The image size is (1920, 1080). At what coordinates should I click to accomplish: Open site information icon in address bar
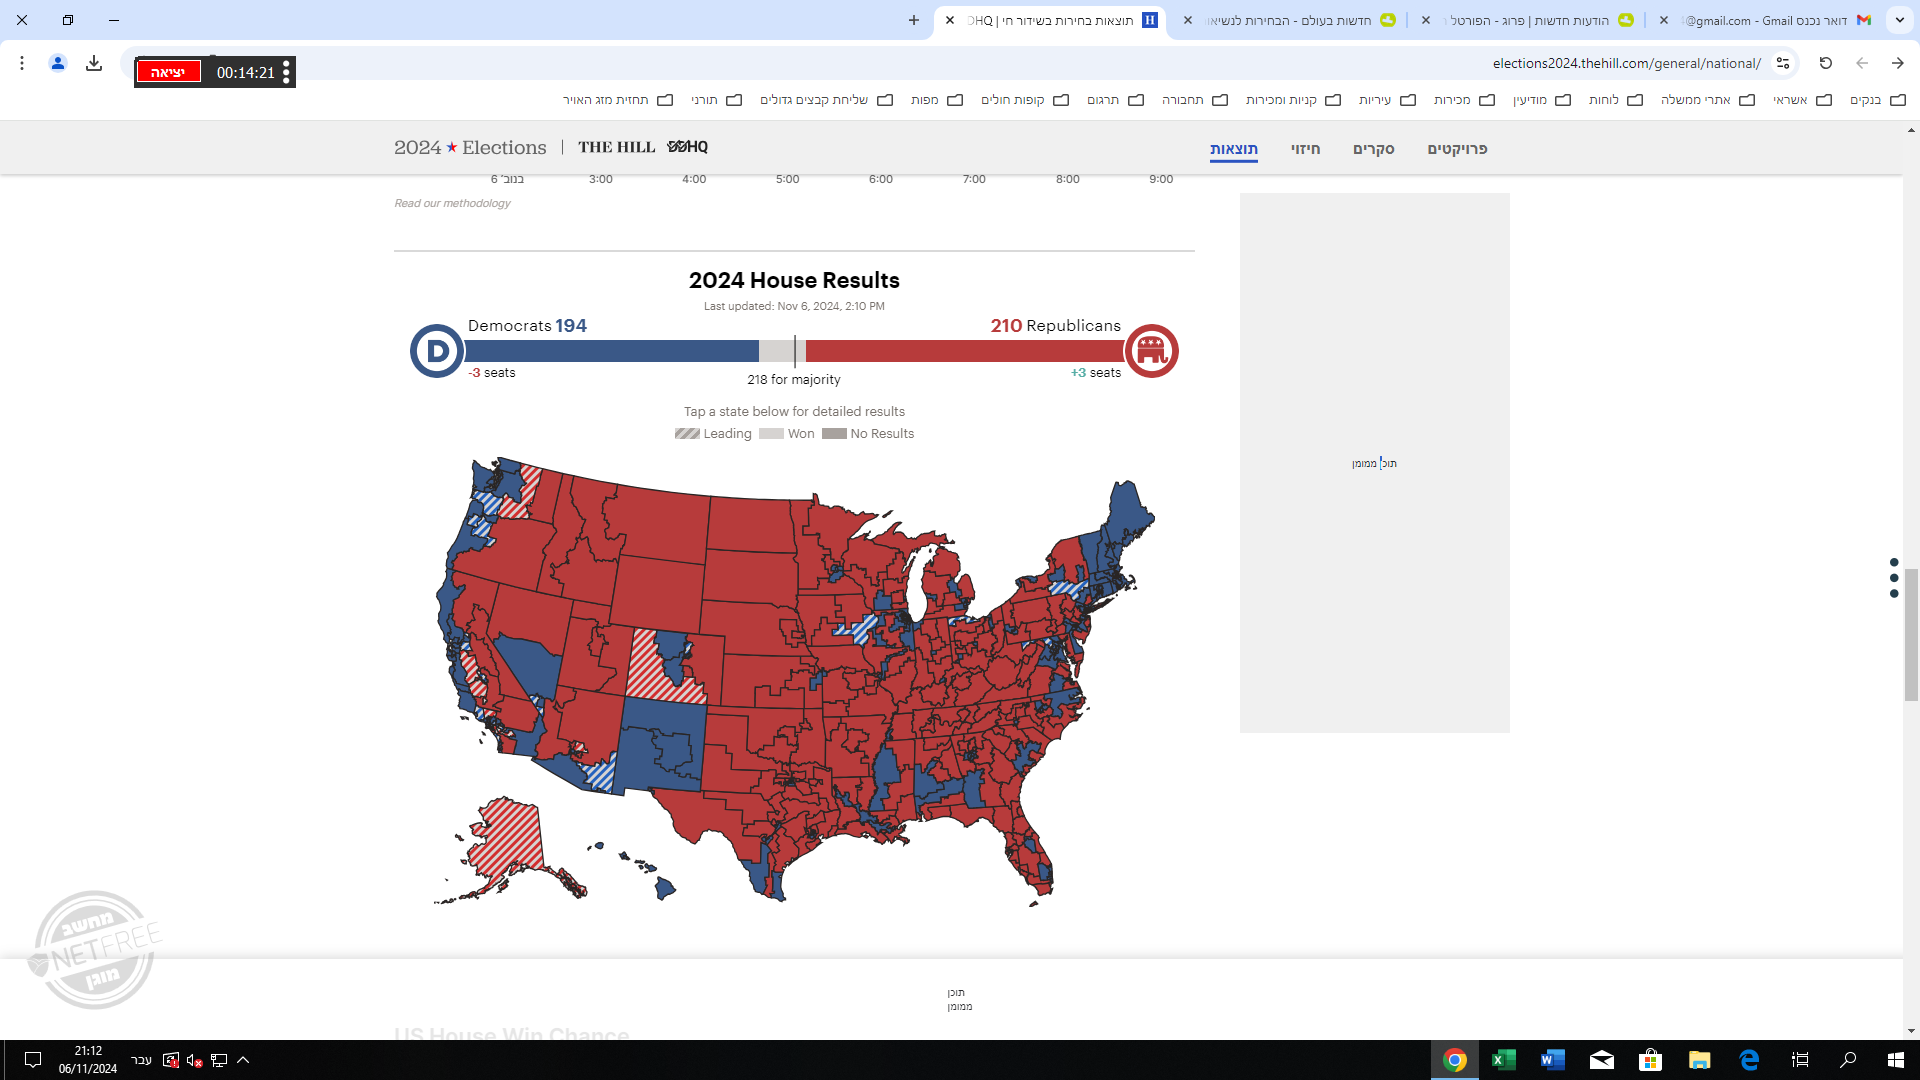pos(1783,63)
